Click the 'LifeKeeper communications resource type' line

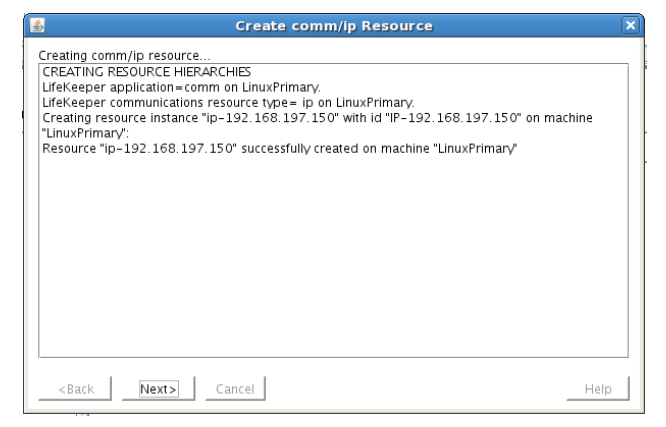coord(228,102)
